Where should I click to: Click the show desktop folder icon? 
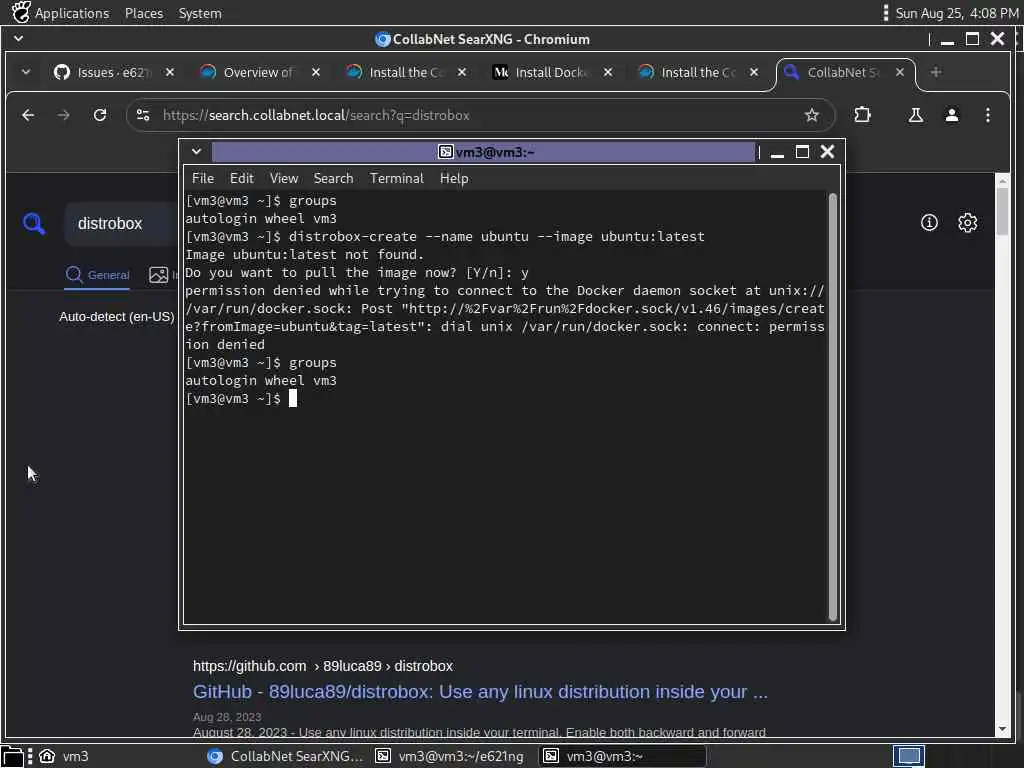12,756
